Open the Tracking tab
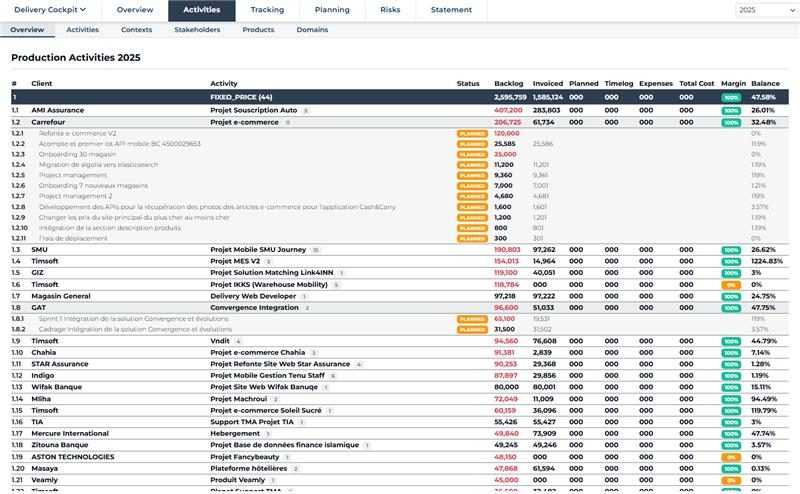The width and height of the screenshot is (800, 494). point(267,10)
